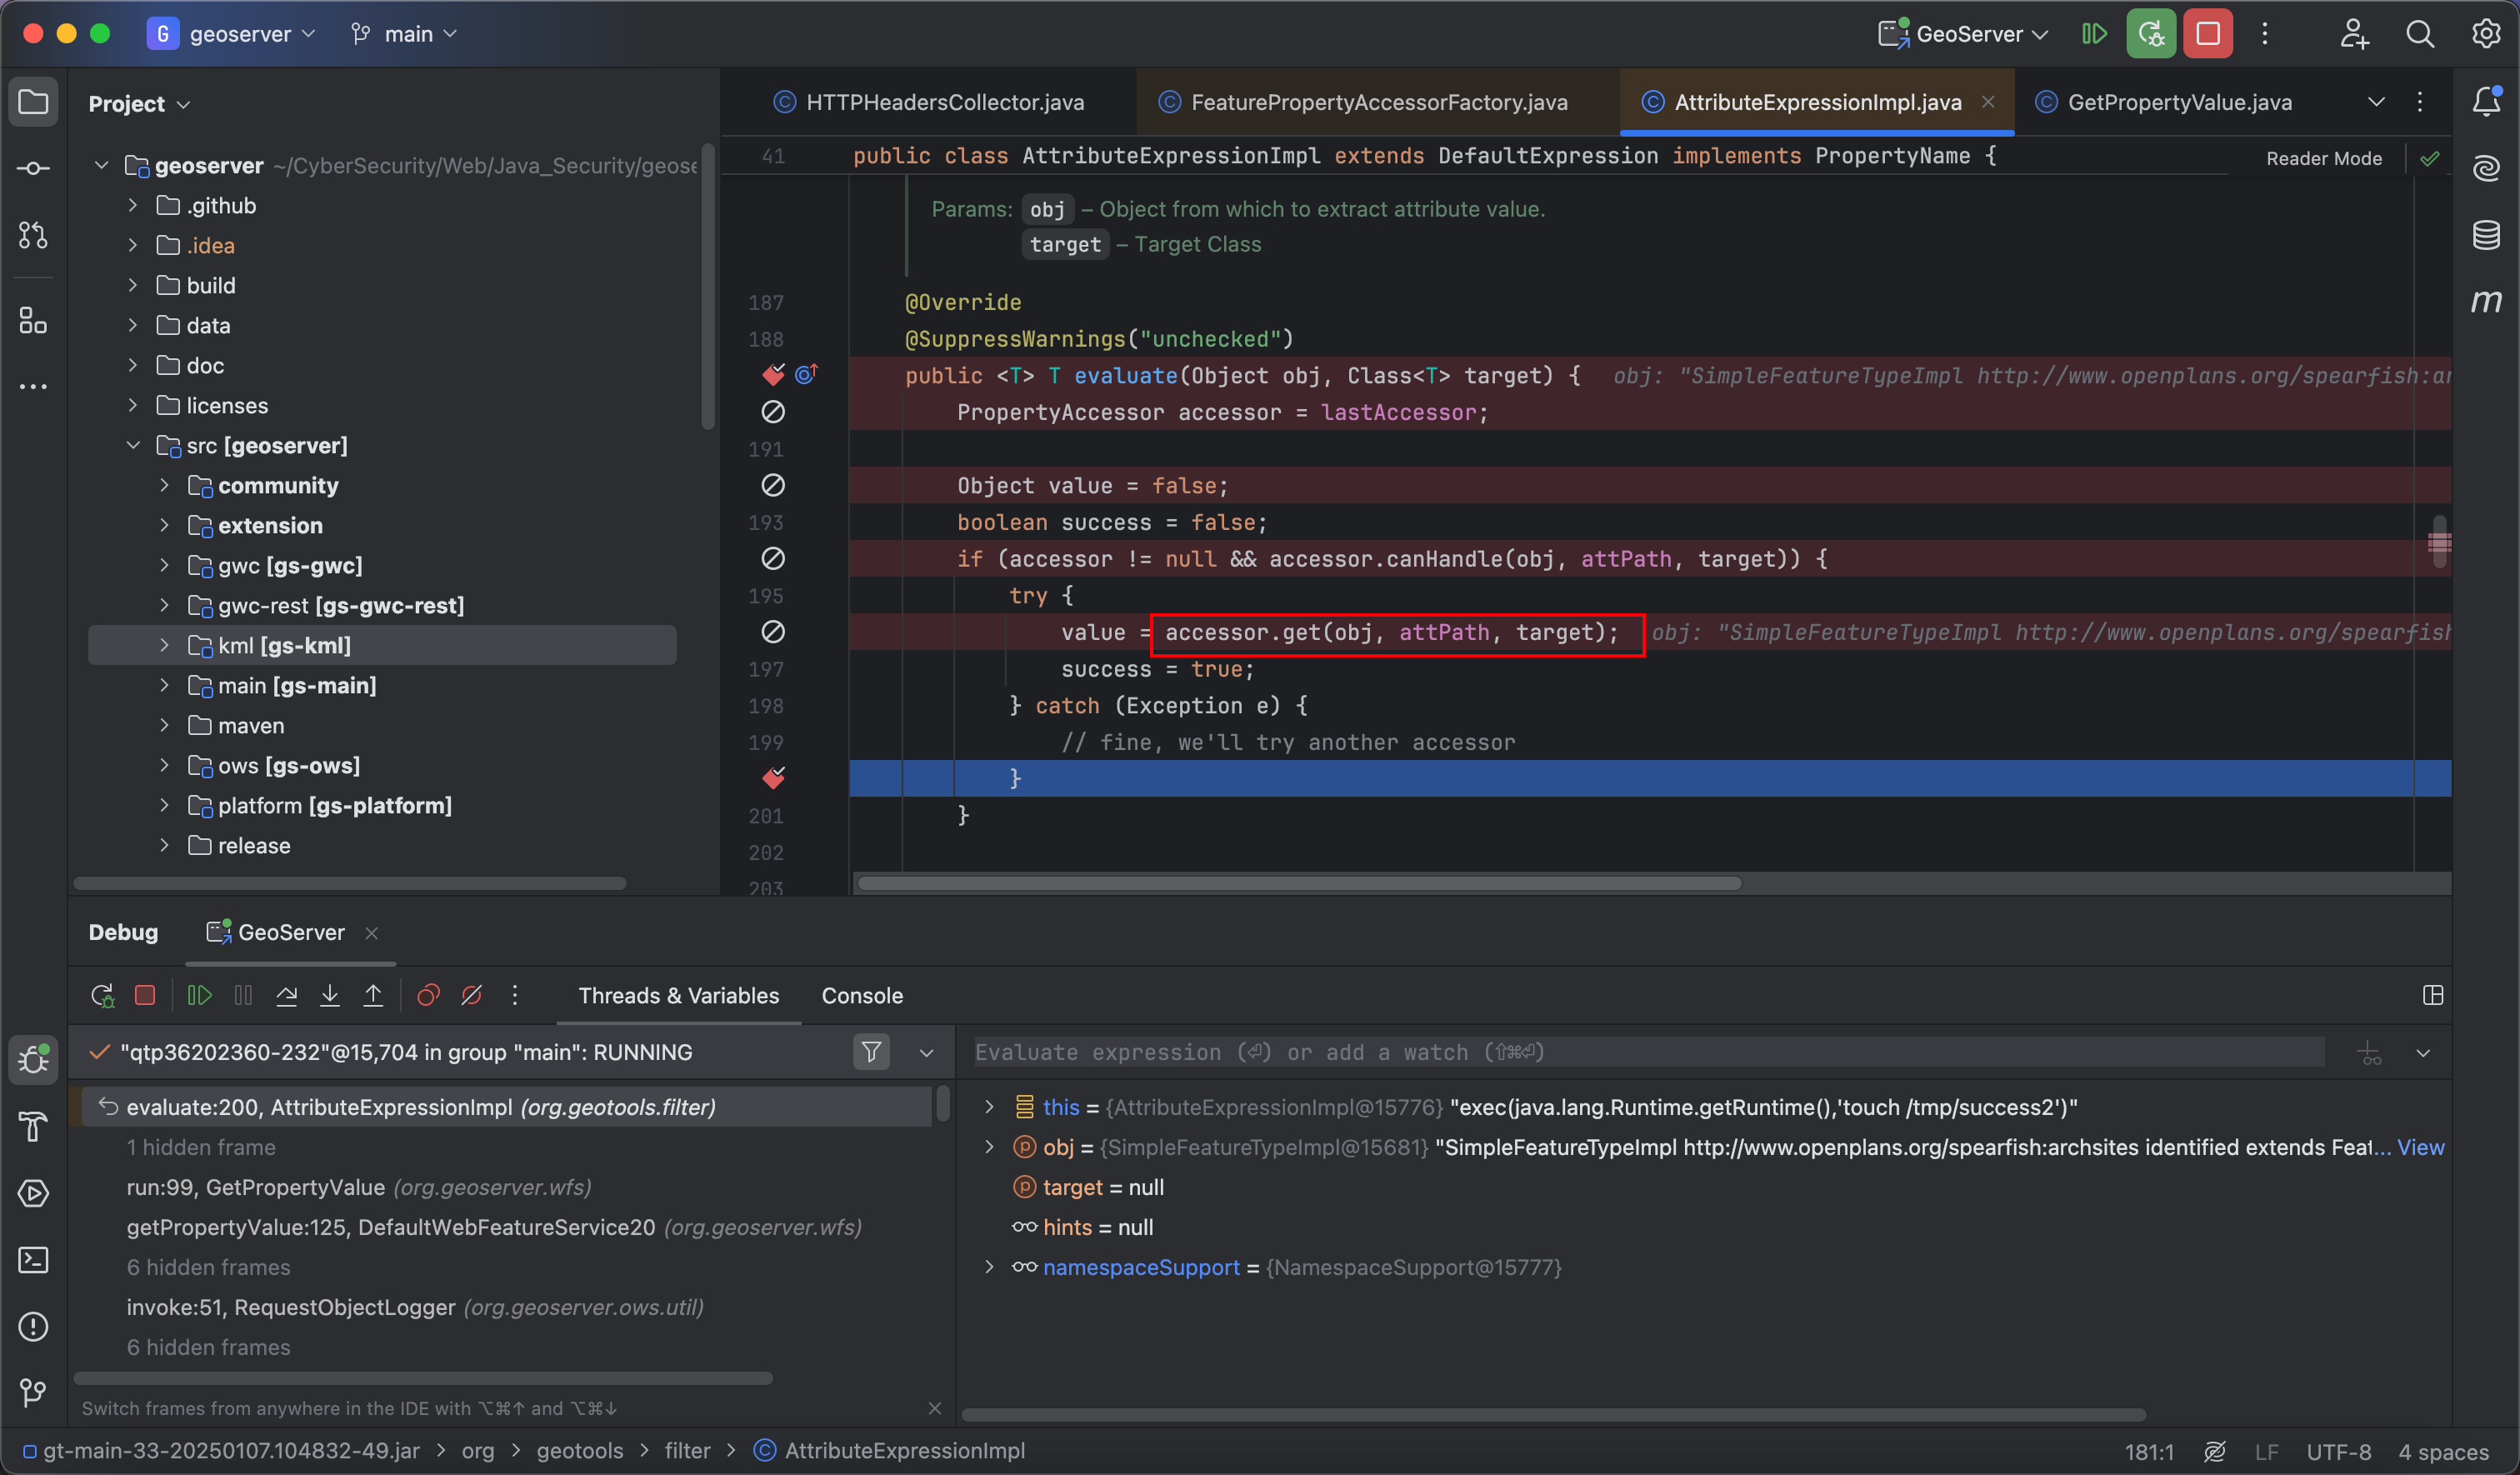Open IDE settings gear icon
The image size is (2520, 1475).
point(2486,34)
